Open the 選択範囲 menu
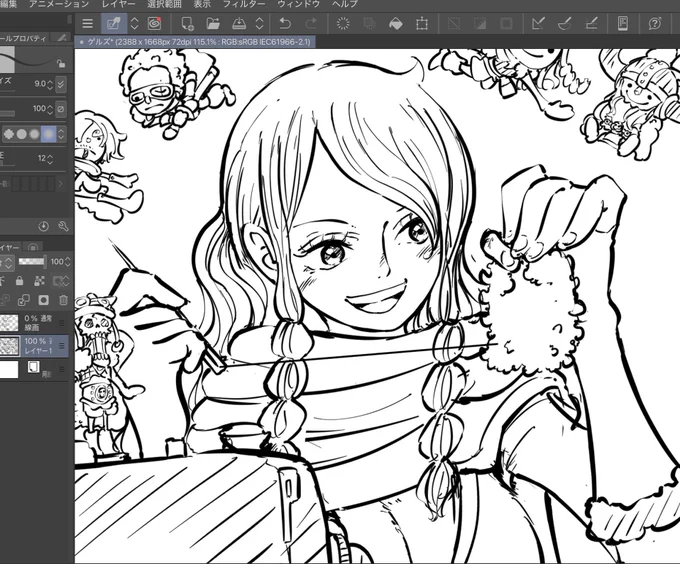Screen dimensions: 680x564 pyautogui.click(x=164, y=4)
